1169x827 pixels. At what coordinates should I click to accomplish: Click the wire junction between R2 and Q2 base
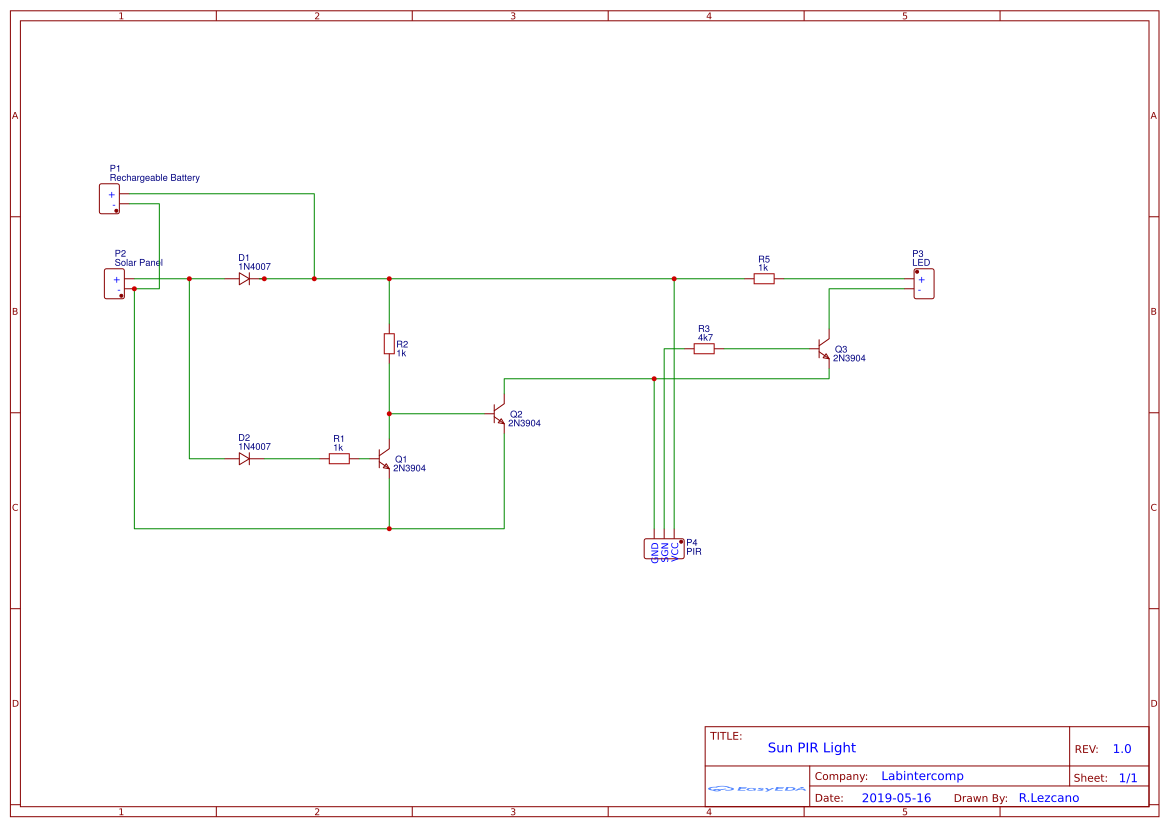(389, 413)
